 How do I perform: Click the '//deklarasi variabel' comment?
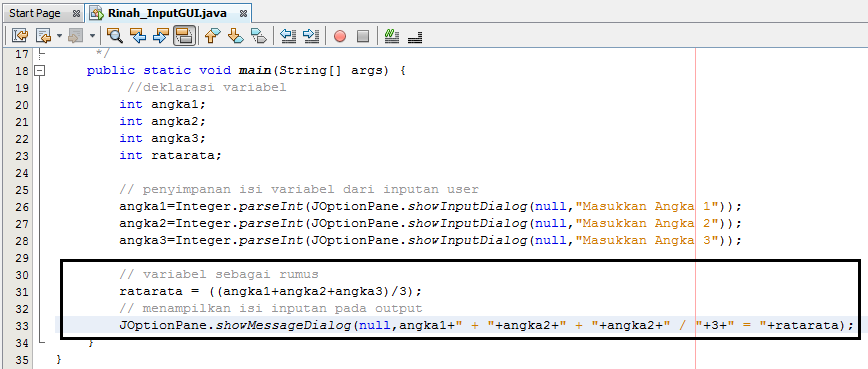tap(206, 87)
